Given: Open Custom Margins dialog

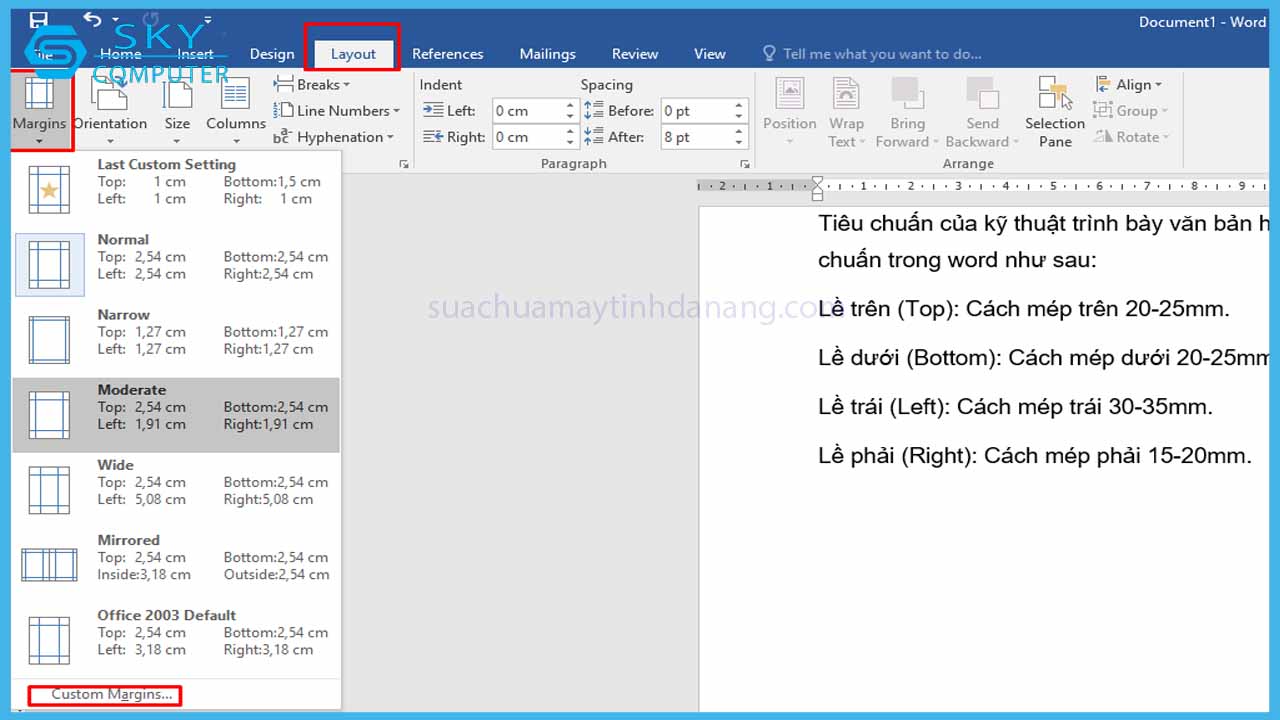Looking at the screenshot, I should pyautogui.click(x=112, y=694).
